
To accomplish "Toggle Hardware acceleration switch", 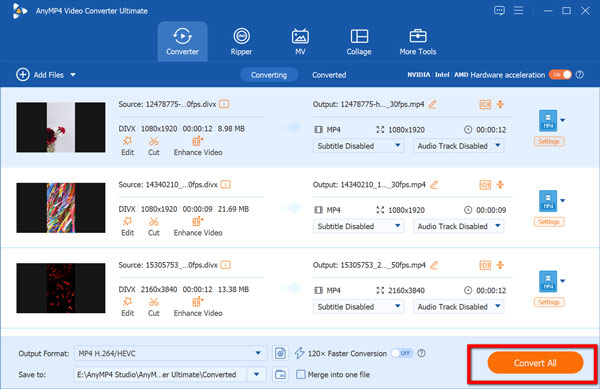I will [x=560, y=75].
